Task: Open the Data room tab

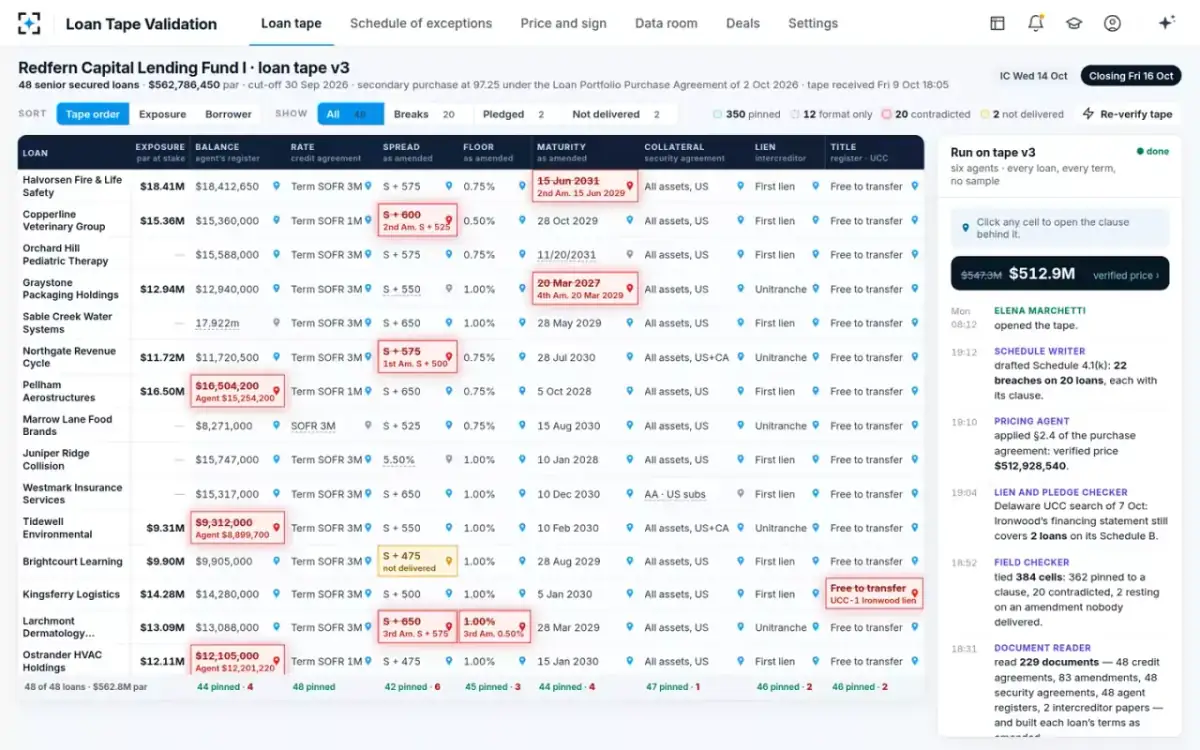Action: [666, 23]
